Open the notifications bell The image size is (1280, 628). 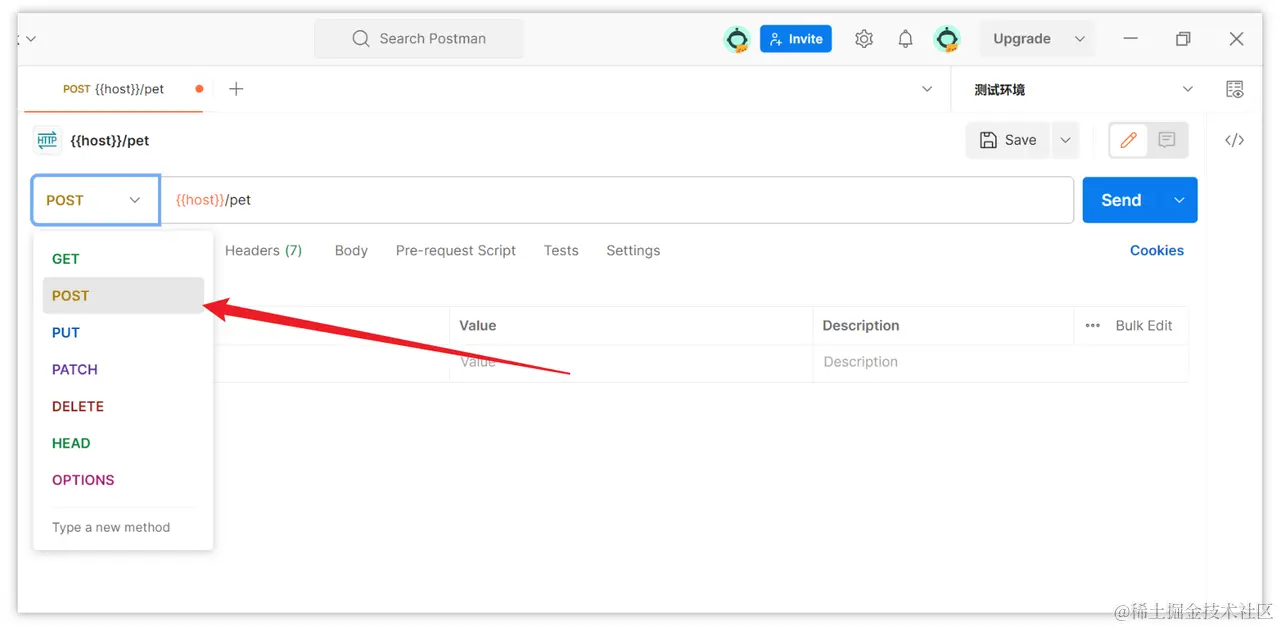click(905, 39)
